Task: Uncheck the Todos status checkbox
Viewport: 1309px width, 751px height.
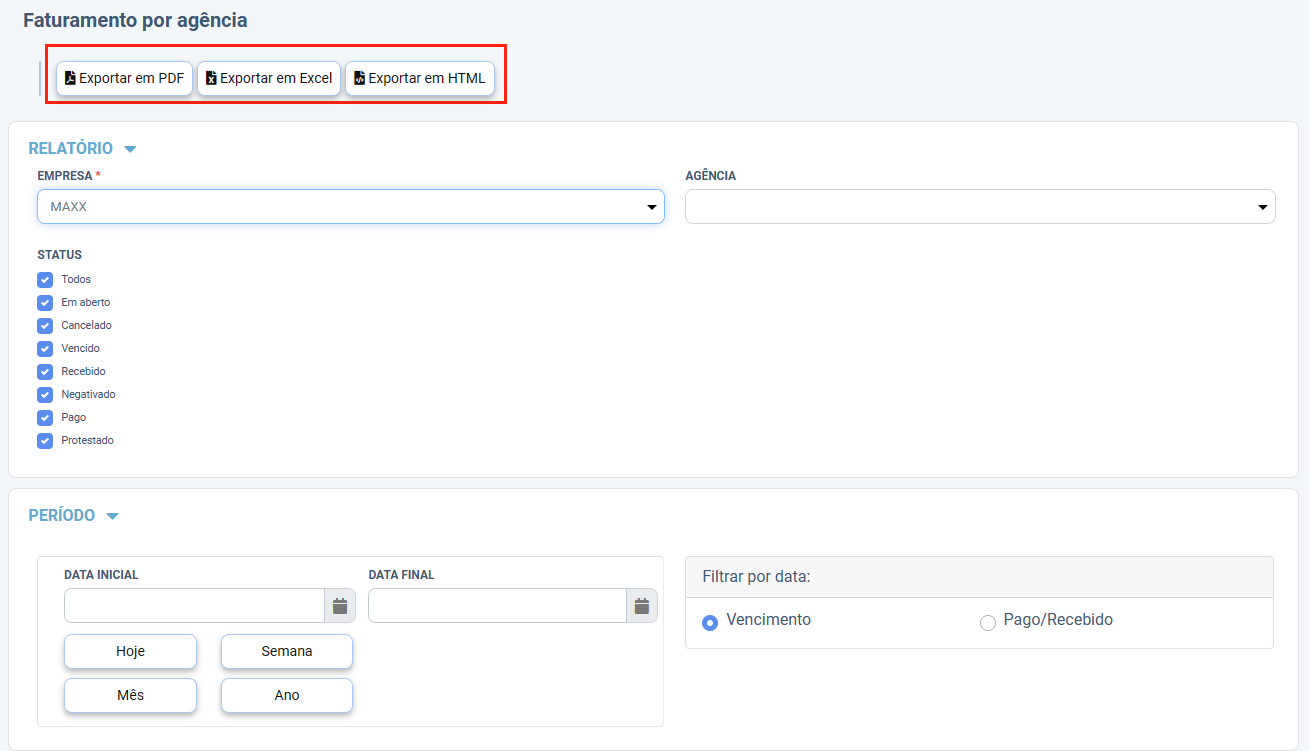Action: (45, 280)
